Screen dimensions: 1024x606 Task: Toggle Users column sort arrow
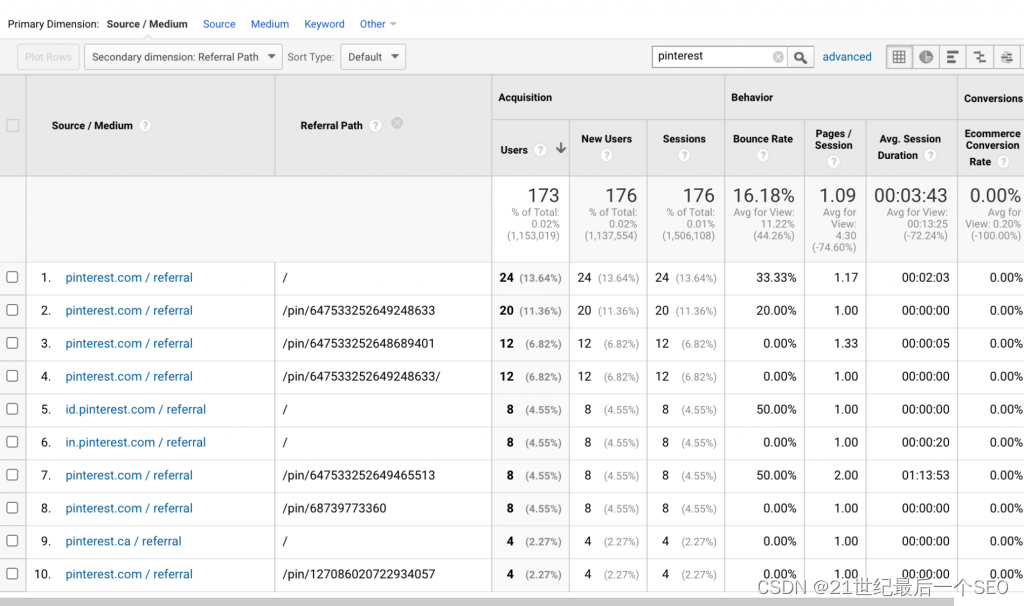(x=560, y=148)
